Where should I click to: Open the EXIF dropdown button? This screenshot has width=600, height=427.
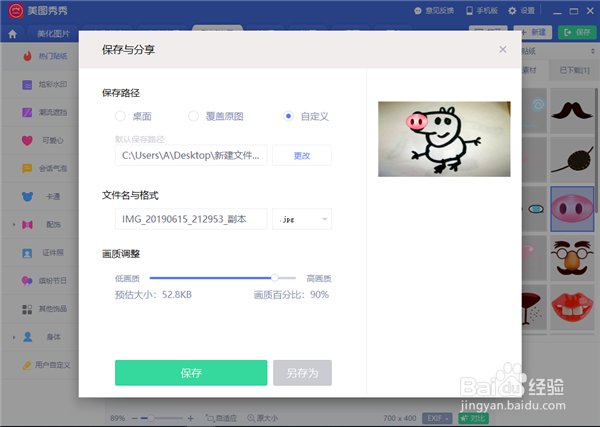tap(437, 418)
